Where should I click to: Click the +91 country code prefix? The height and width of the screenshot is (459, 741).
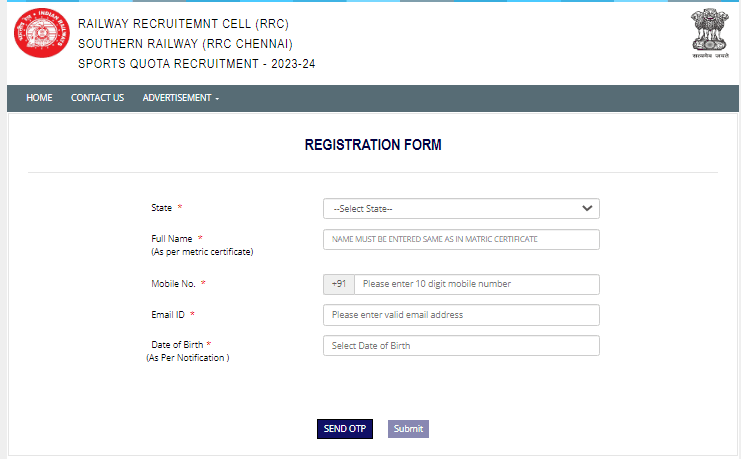click(x=339, y=284)
